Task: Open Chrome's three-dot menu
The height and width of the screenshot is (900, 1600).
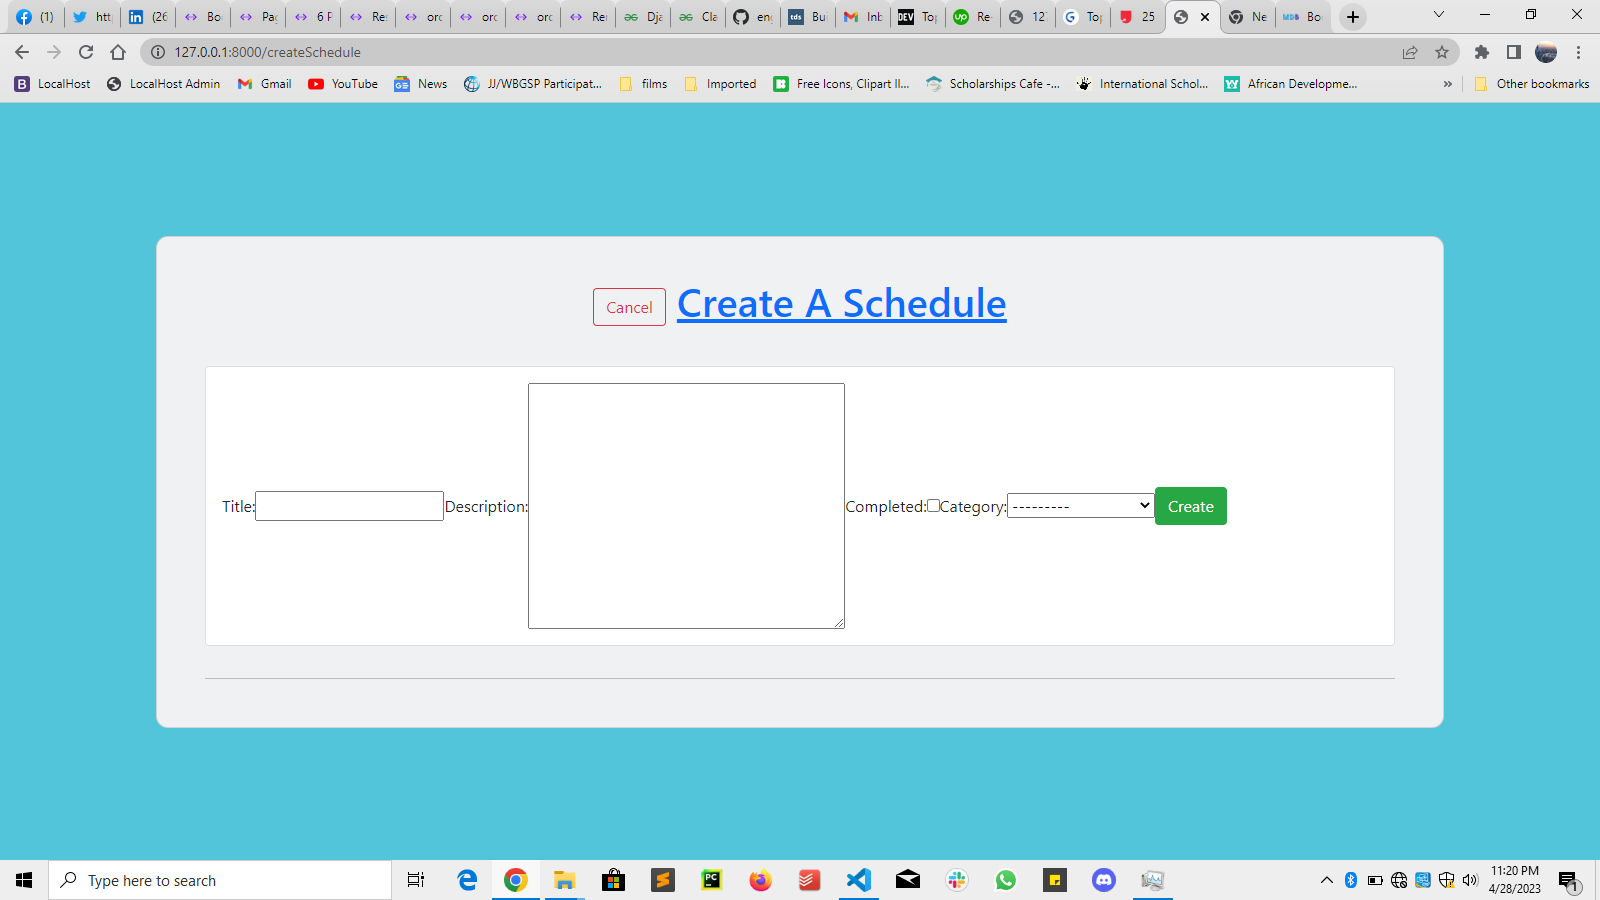Action: click(1579, 52)
